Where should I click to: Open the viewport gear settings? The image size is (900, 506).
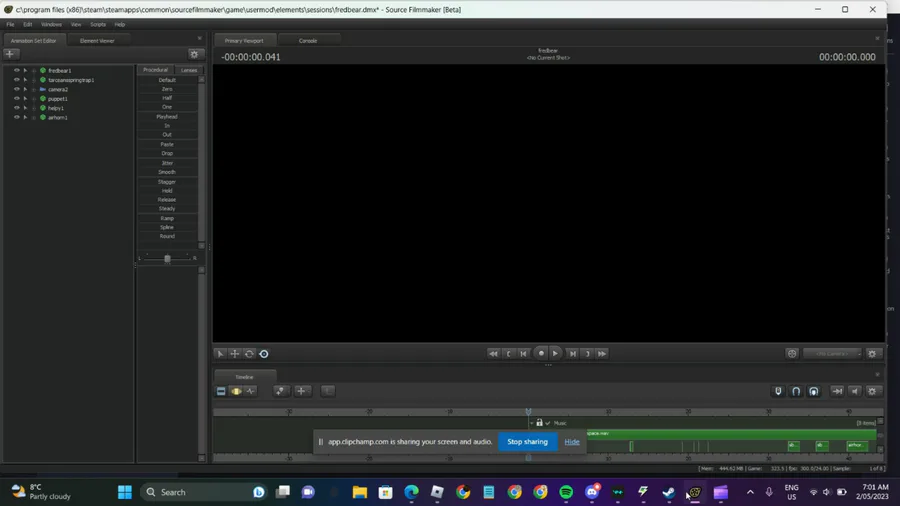pos(872,354)
